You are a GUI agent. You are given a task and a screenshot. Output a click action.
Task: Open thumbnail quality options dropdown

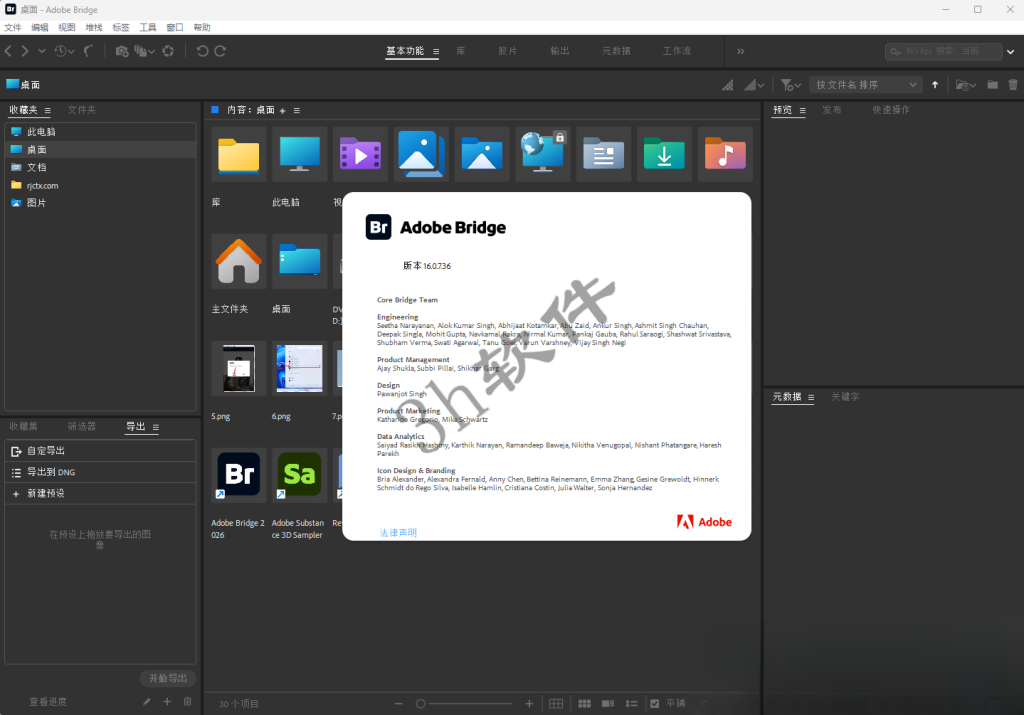coord(754,85)
